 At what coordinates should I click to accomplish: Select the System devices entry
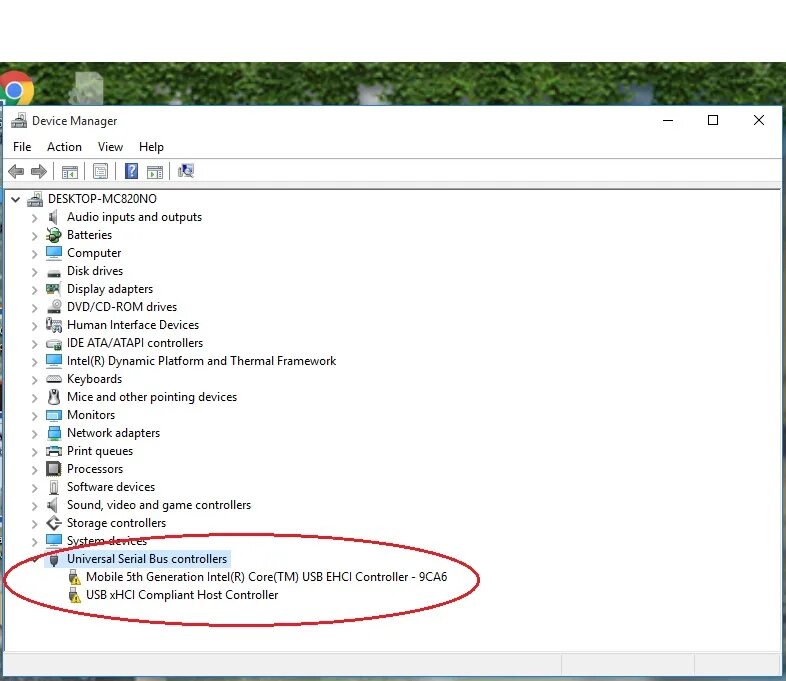107,541
